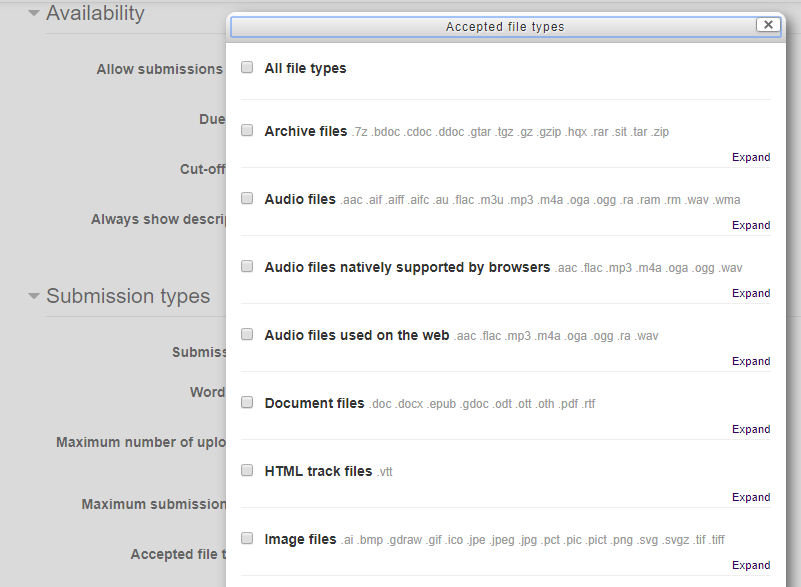Expand the Document files group
Viewport: 801px width, 587px height.
[x=751, y=429]
